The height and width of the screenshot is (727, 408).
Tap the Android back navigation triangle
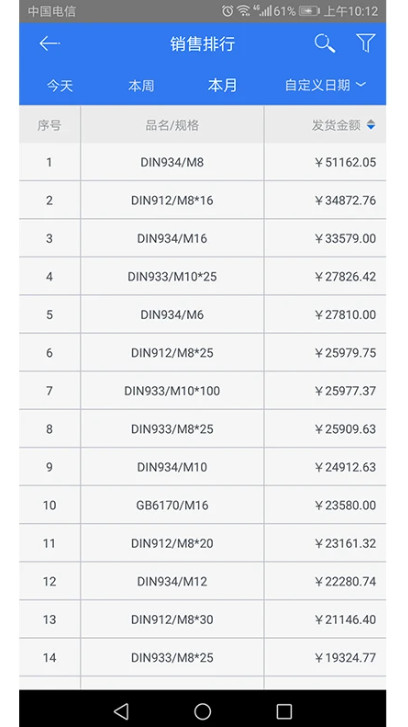pos(121,711)
